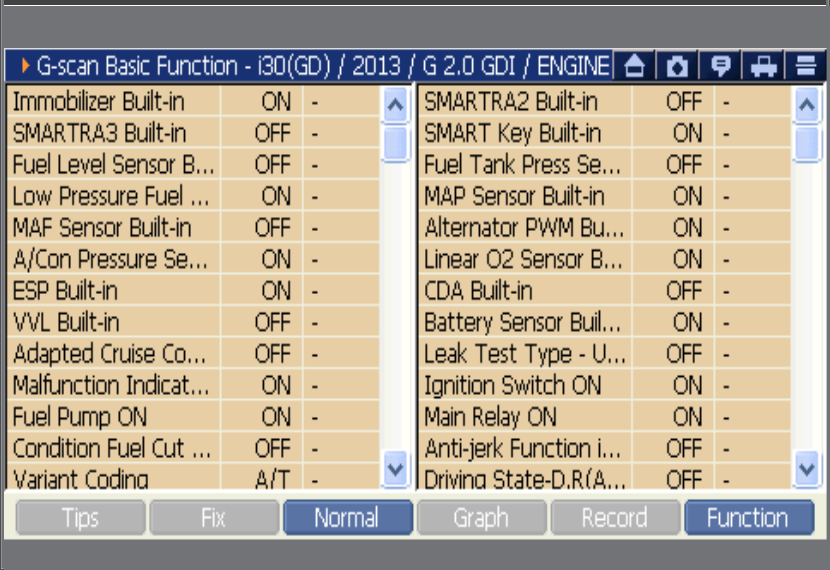Select Ignition Switch ON row
Viewport: 830px width, 570px height.
click(x=605, y=385)
